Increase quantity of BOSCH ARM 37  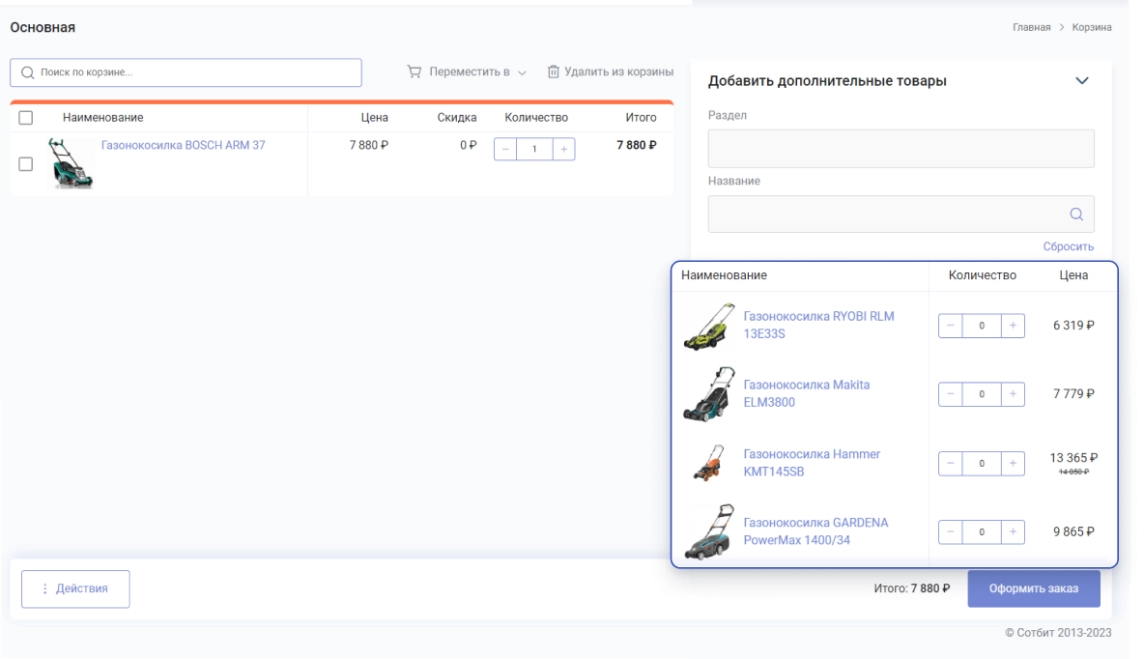(x=563, y=149)
